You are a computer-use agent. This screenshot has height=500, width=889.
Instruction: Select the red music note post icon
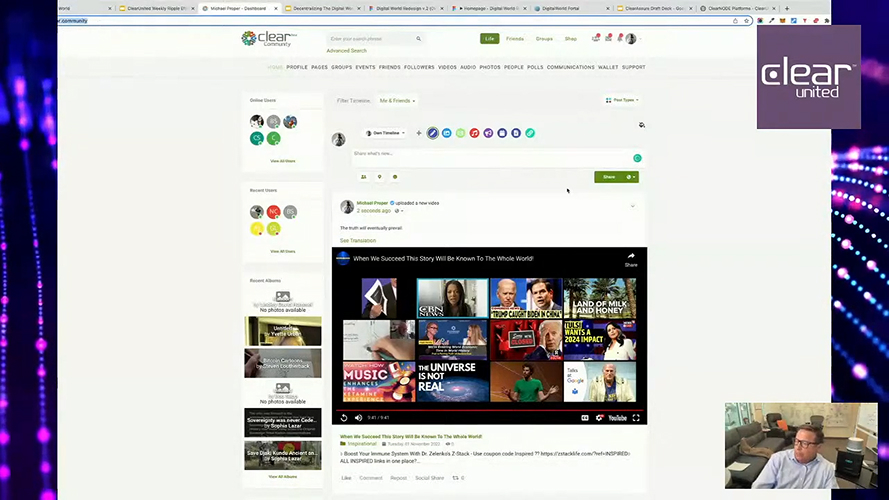coord(474,133)
